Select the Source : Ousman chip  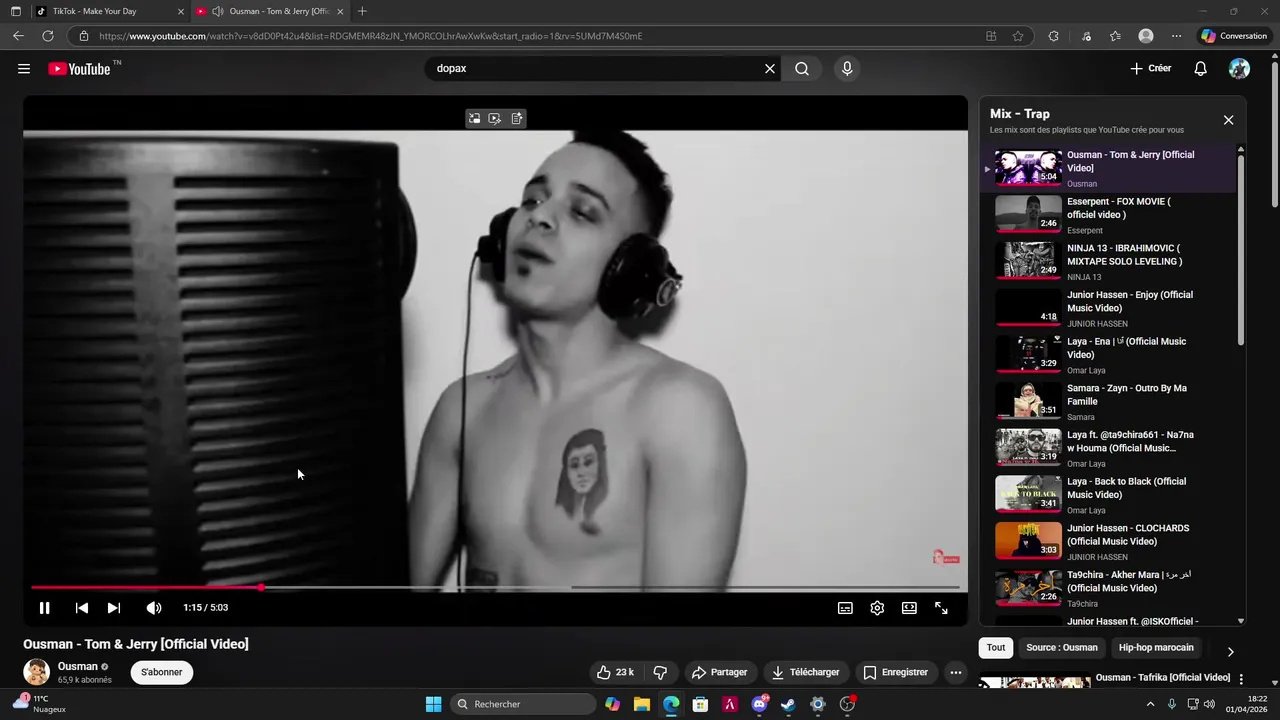1062,648
